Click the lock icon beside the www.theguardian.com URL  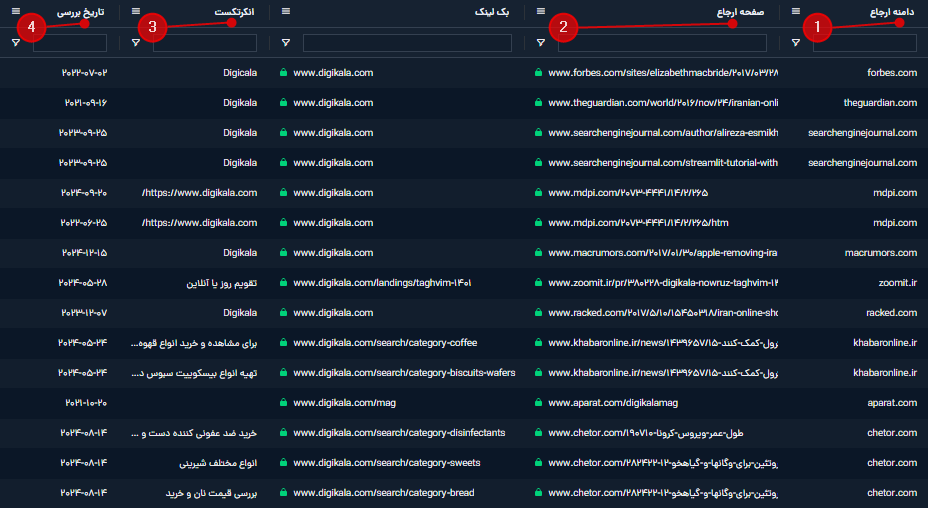(538, 102)
